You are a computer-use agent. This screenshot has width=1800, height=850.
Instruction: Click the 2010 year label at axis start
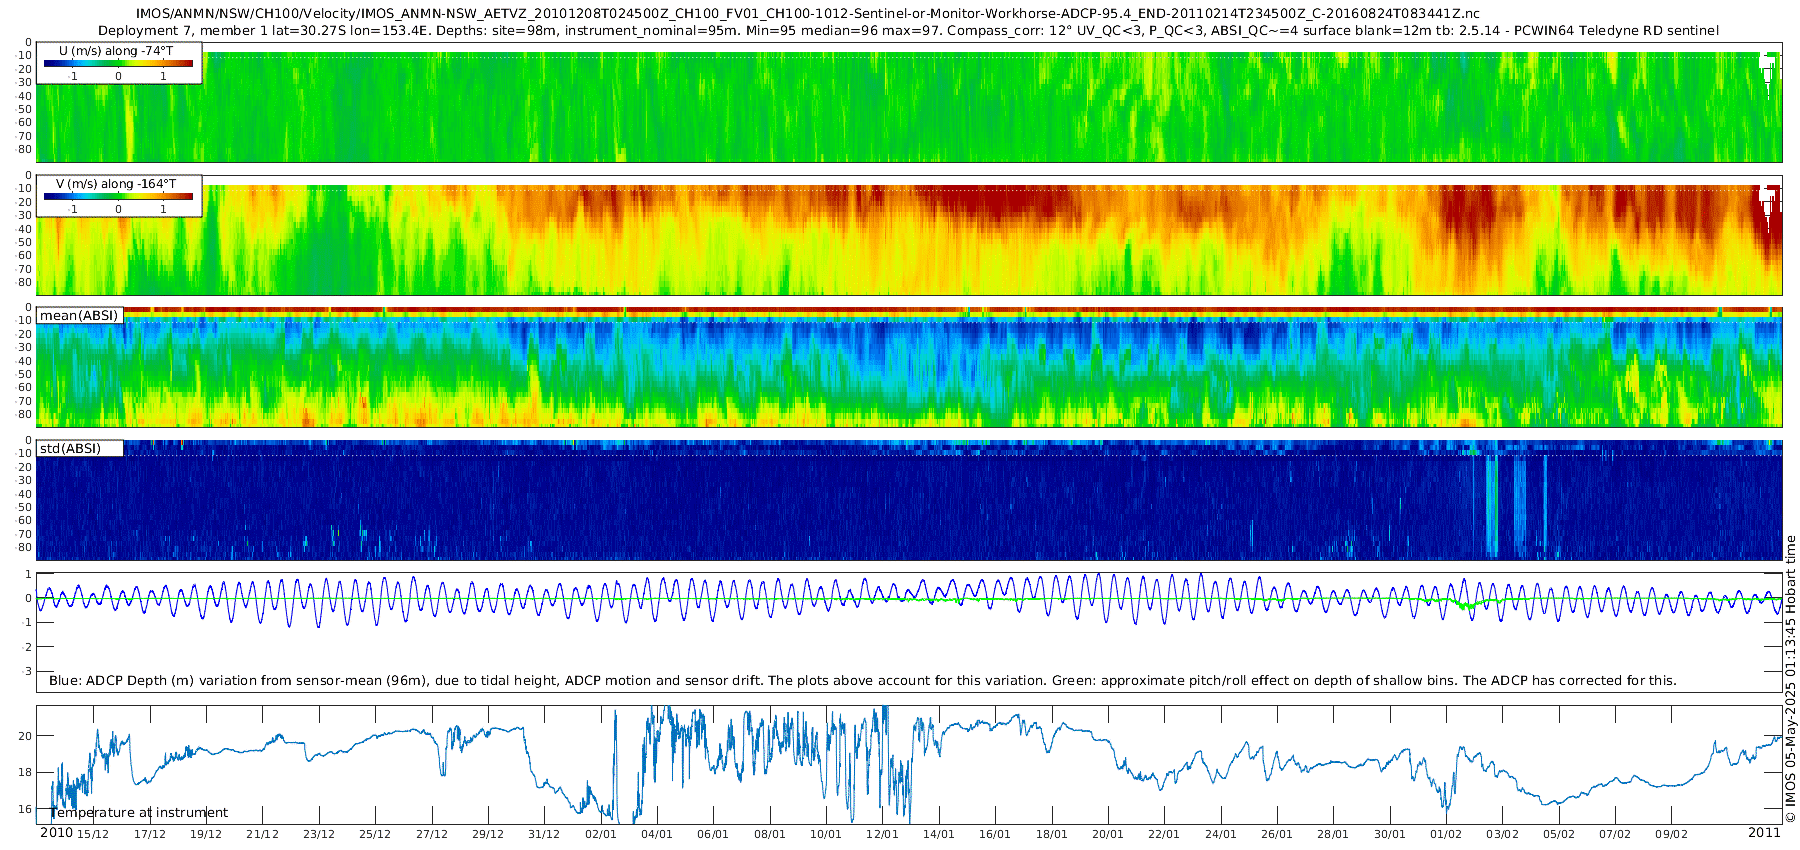[56, 833]
